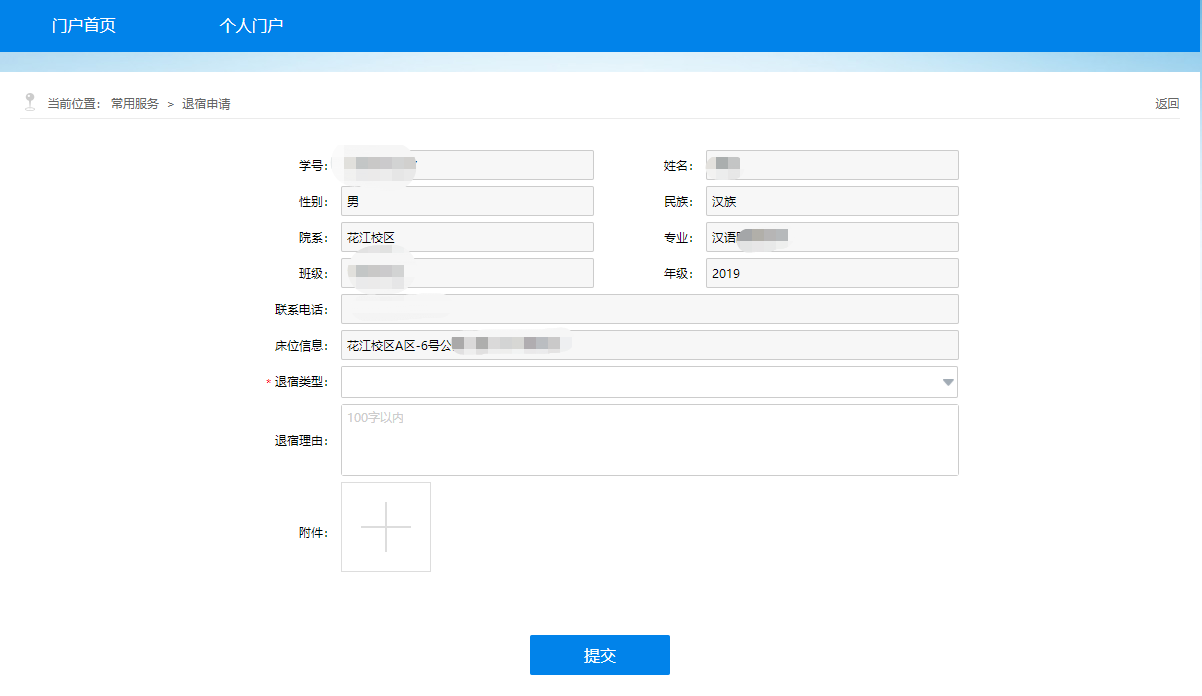Click the 班级 input field

tap(467, 273)
